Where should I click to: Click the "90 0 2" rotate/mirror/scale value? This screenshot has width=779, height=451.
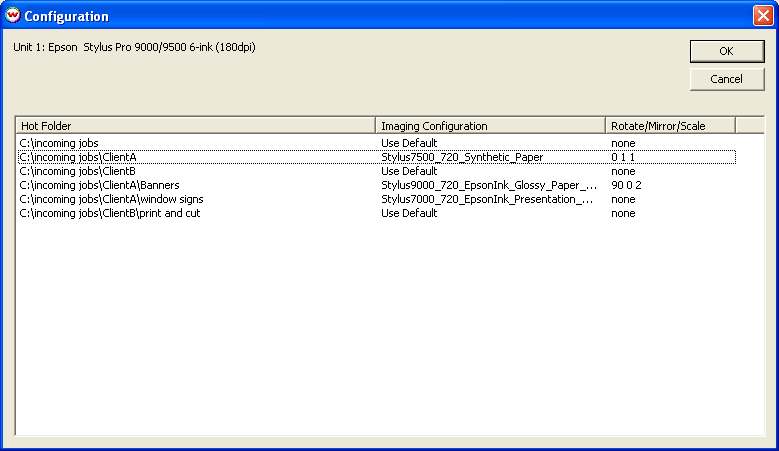(626, 185)
